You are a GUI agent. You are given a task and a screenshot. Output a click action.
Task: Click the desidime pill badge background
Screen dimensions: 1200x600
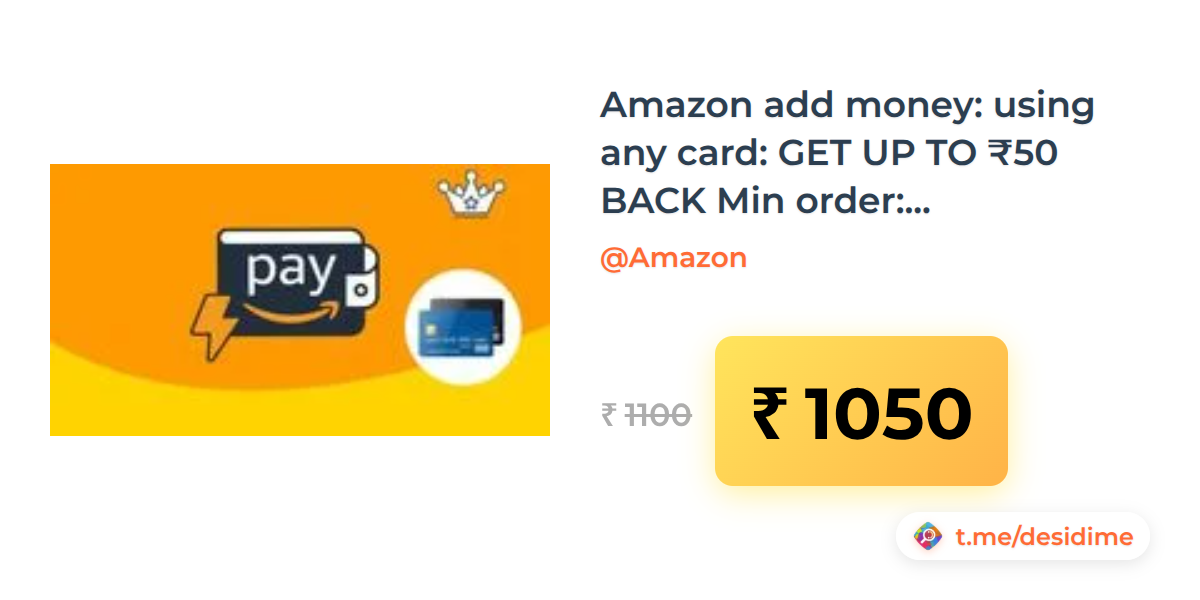[1023, 537]
